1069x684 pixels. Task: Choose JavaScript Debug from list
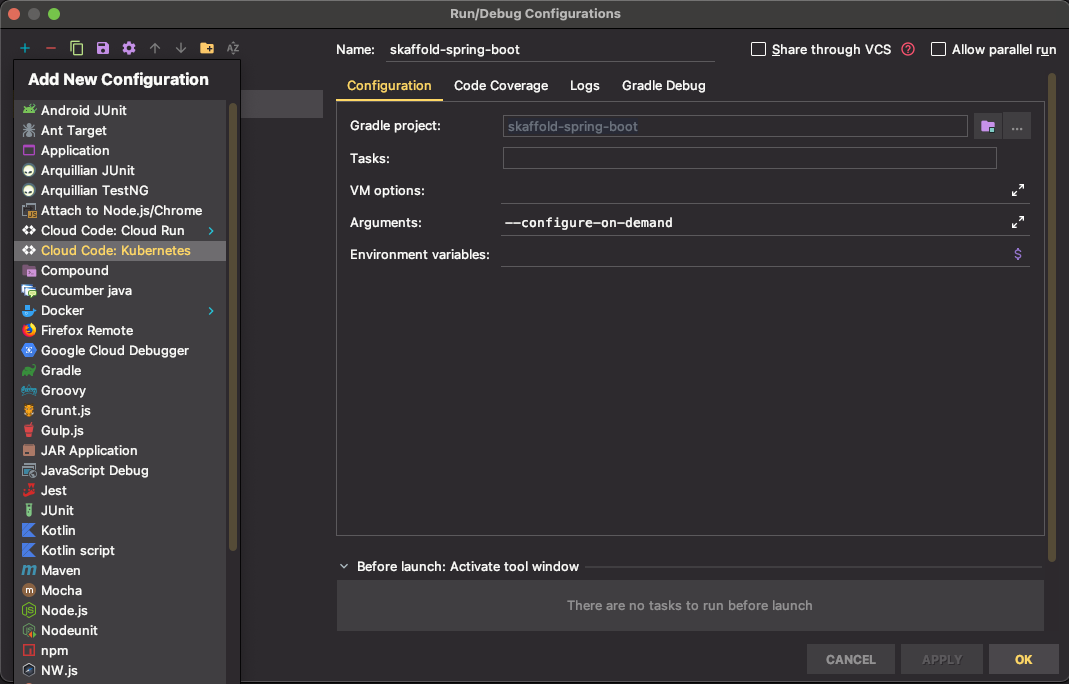(x=120, y=471)
